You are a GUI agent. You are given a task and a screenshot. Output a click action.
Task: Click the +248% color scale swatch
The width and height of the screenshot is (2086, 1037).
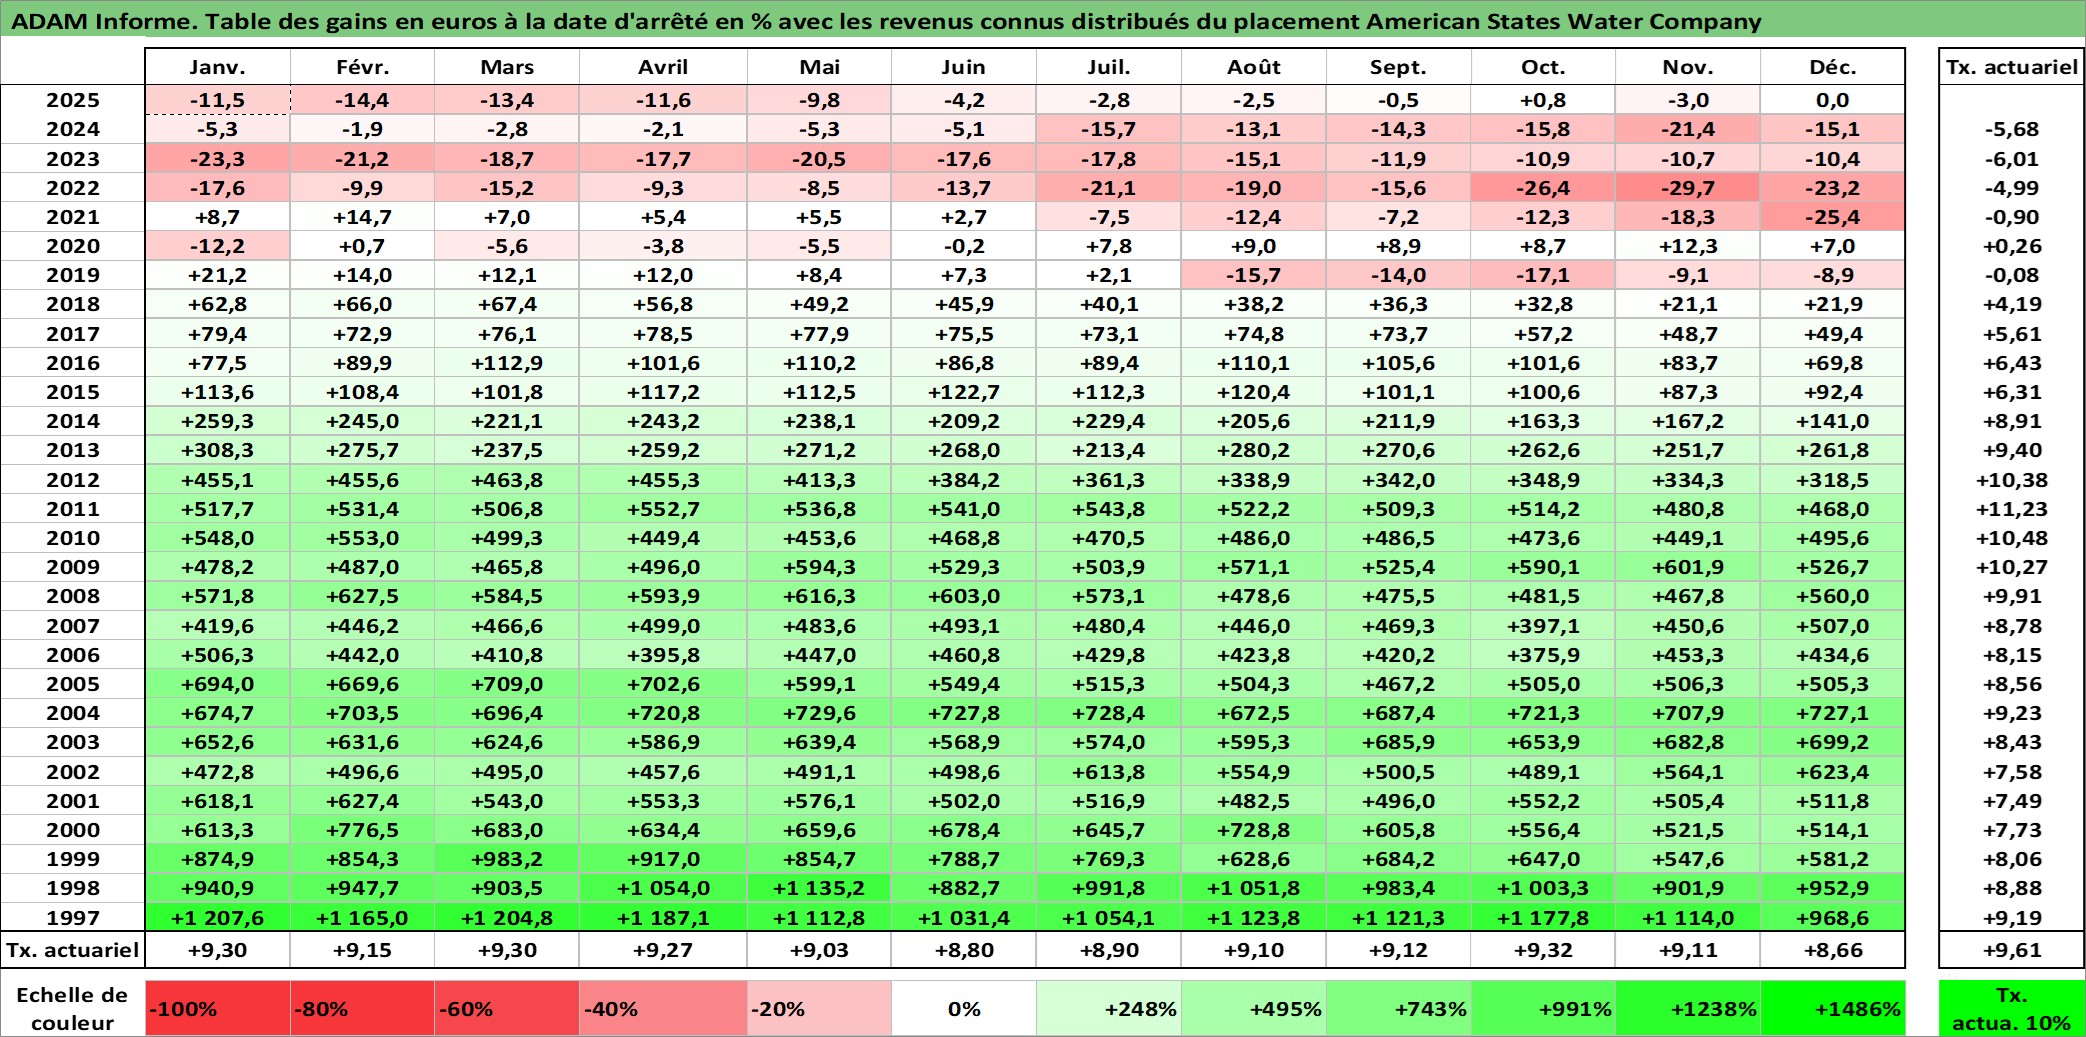coord(1109,1008)
